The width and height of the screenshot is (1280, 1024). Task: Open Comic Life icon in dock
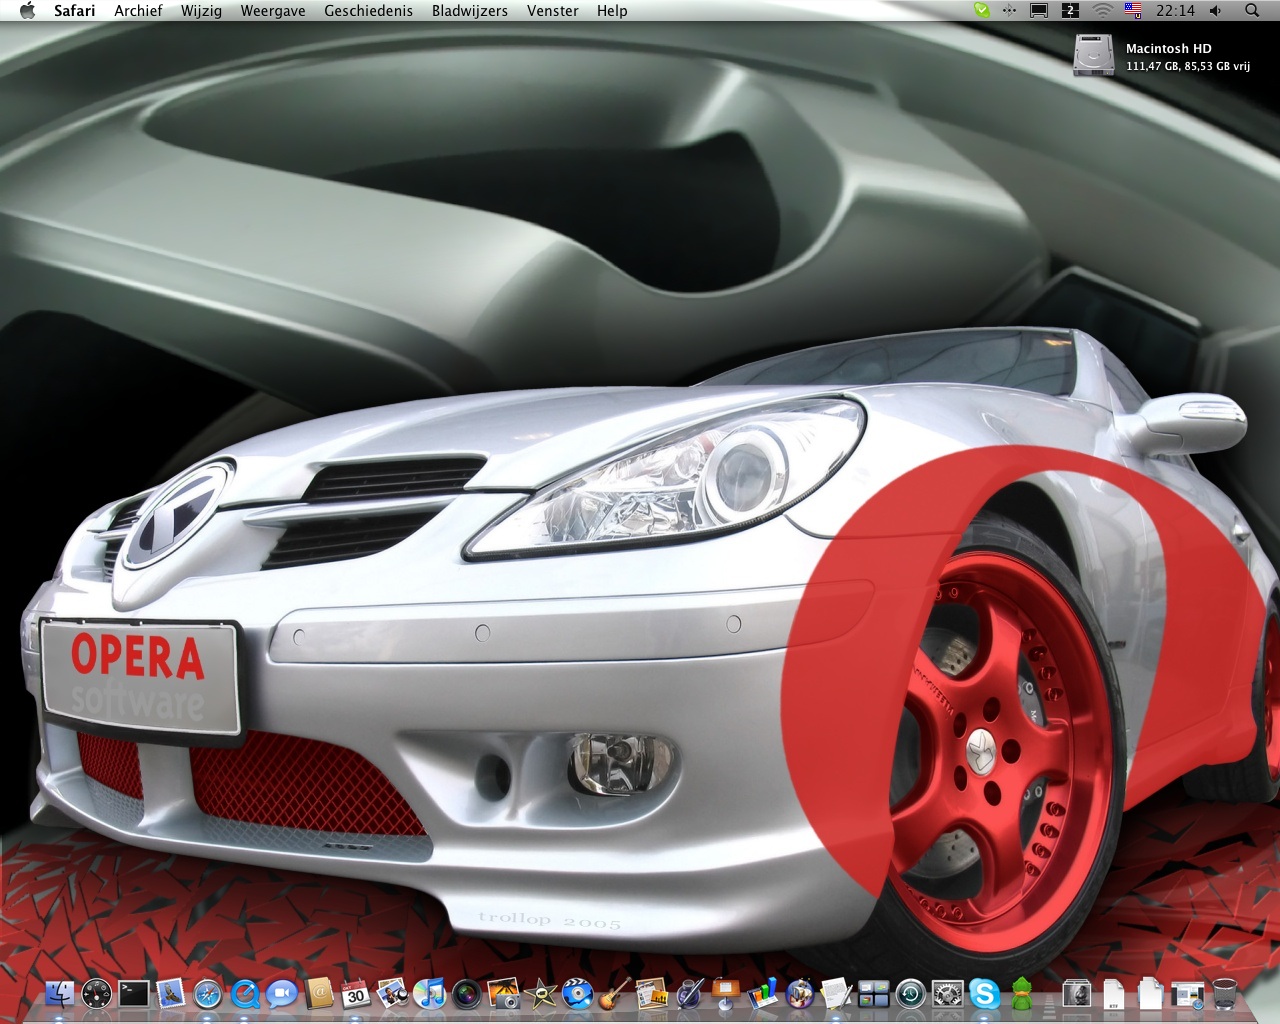point(800,993)
